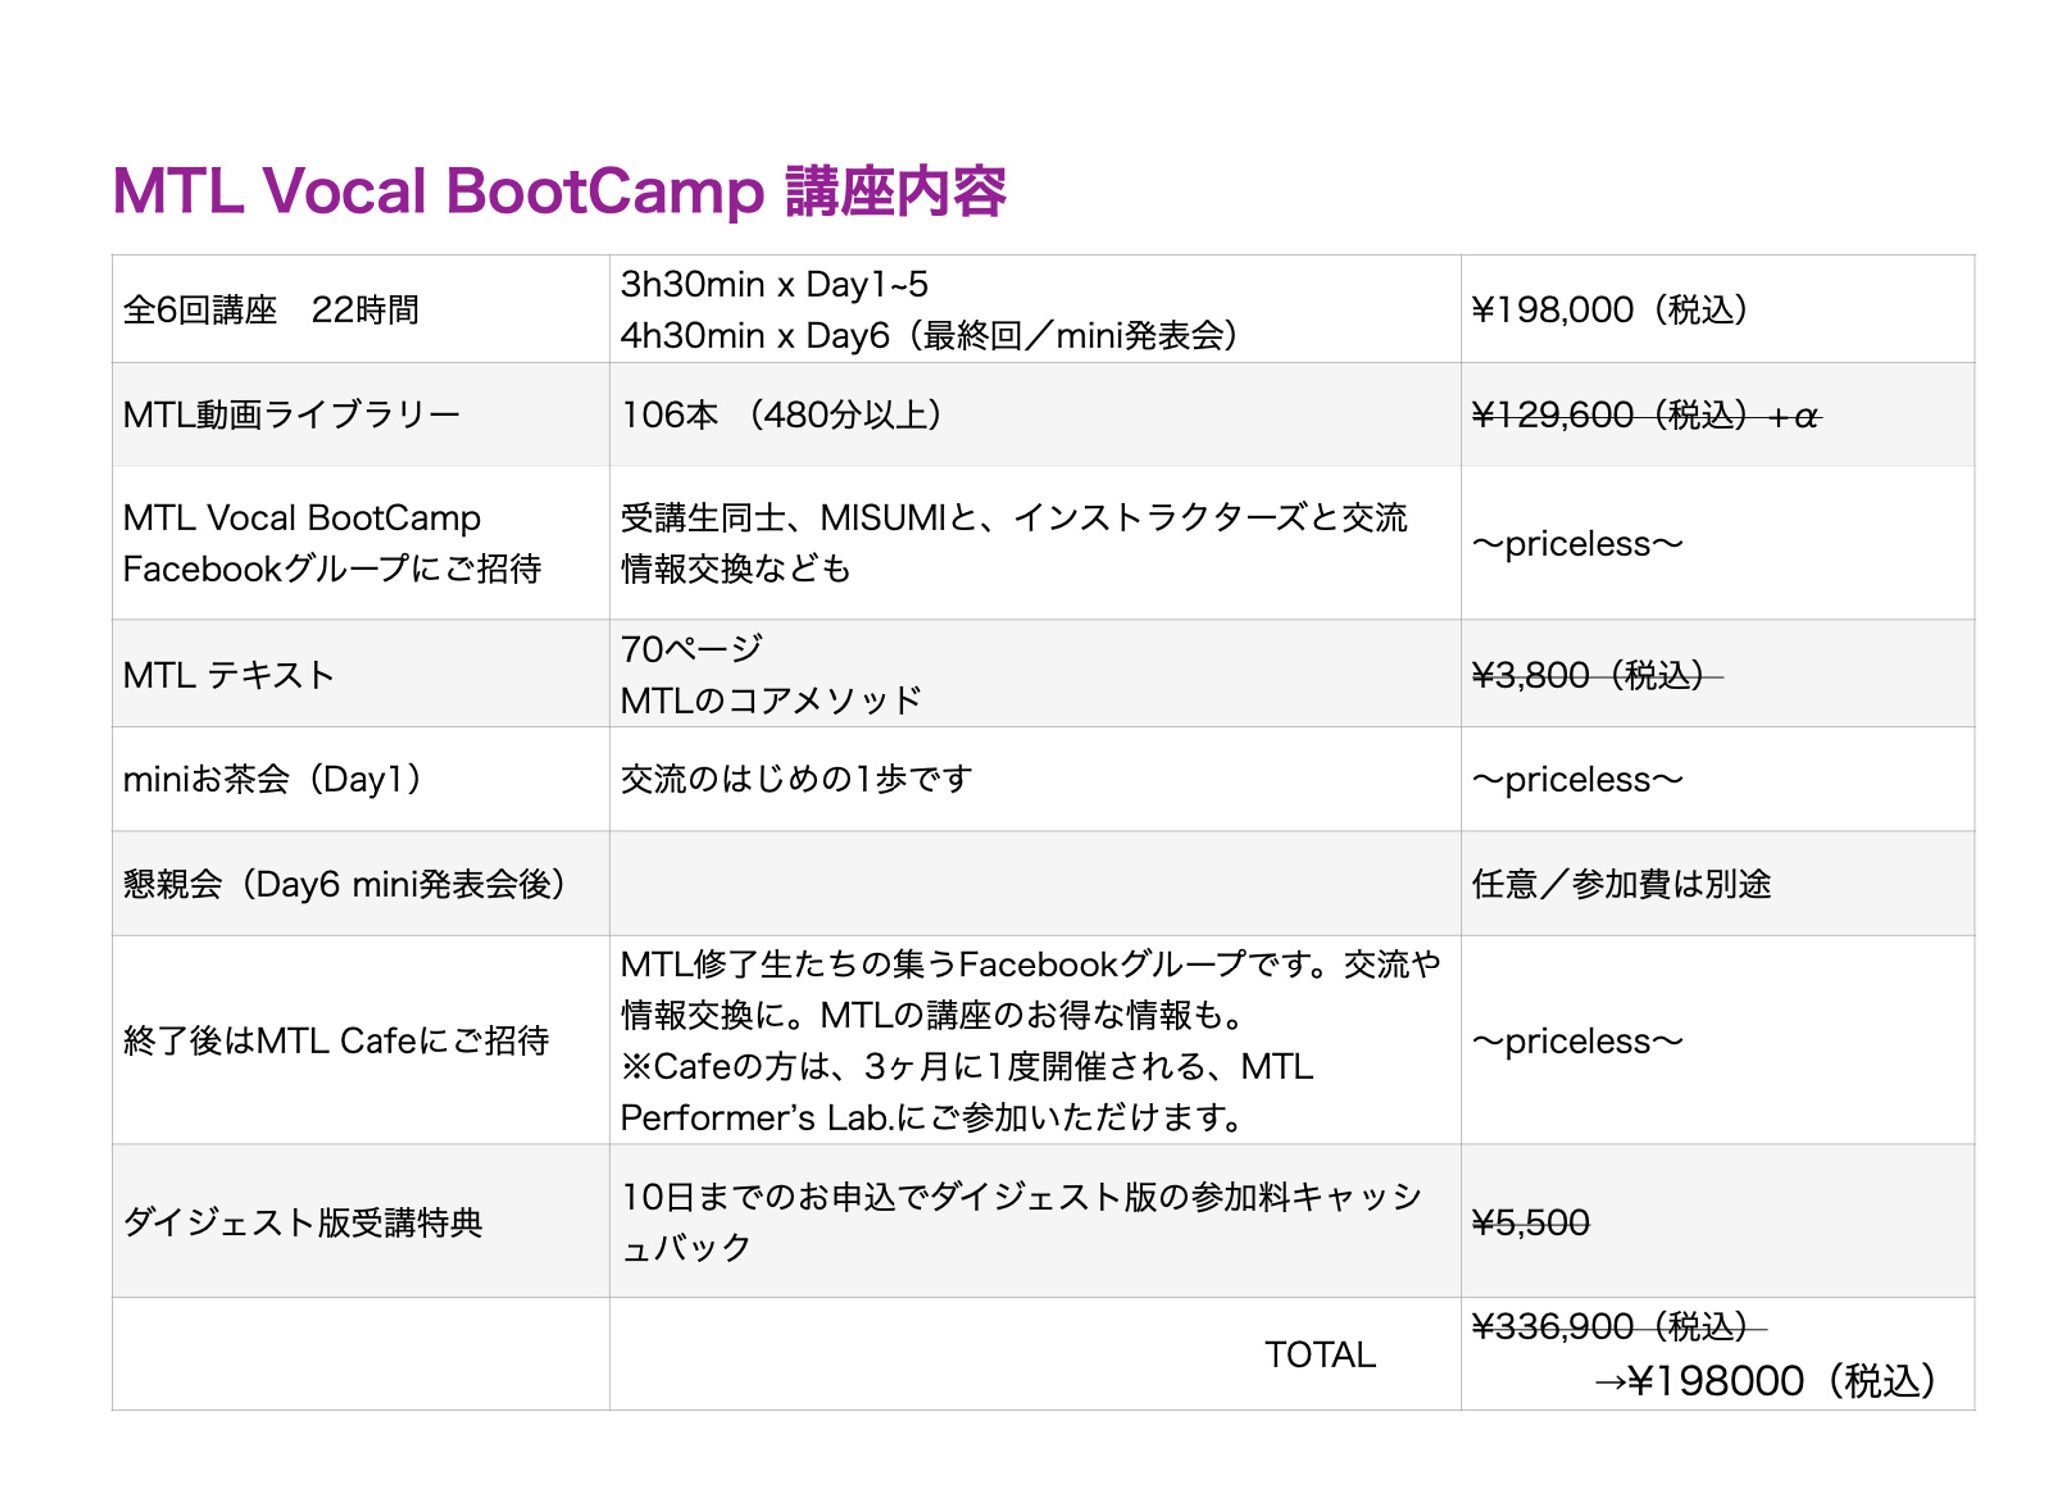The height and width of the screenshot is (1504, 2060).
Task: Select the price '¥198,000（税込）' in the first row
Action: [1610, 310]
